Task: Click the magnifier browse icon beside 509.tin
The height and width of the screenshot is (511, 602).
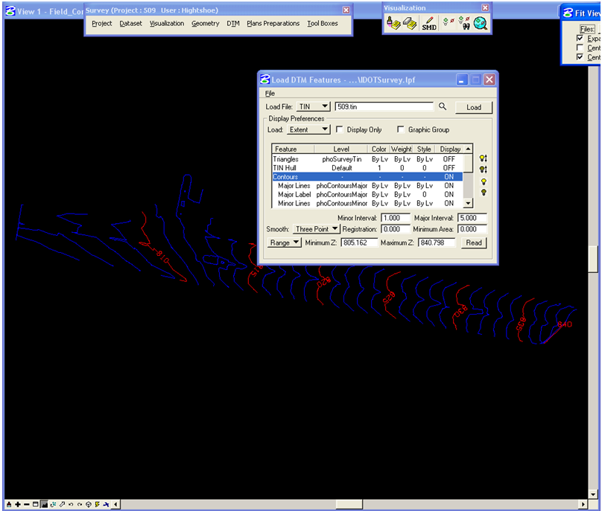Action: (443, 106)
